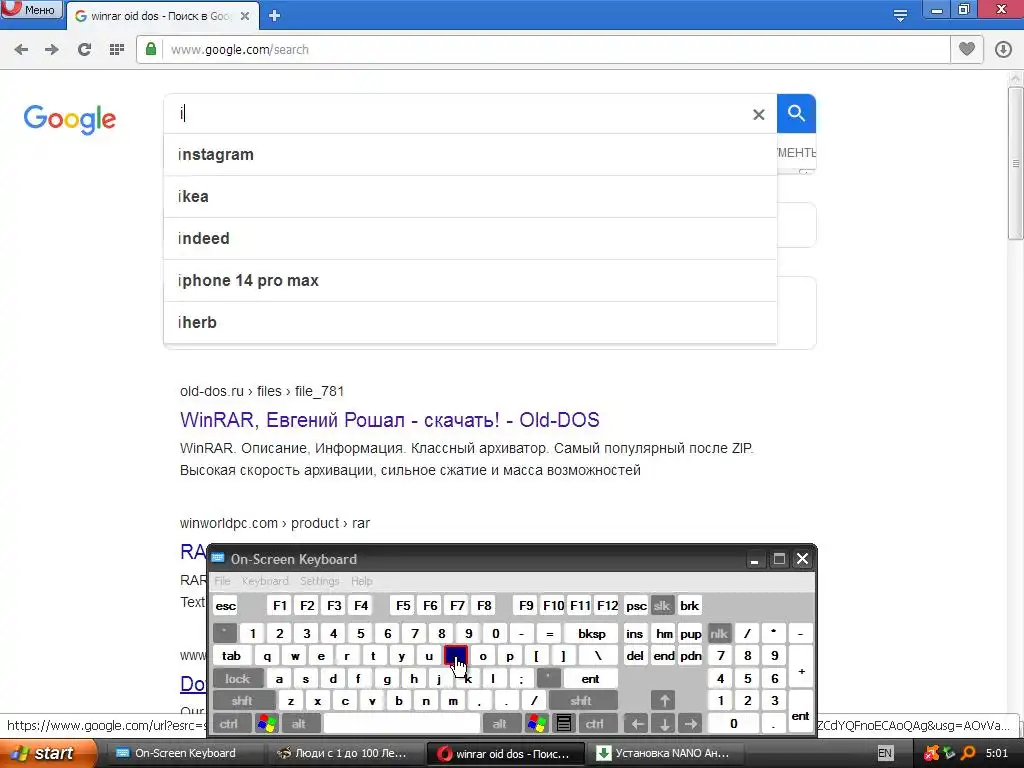Image resolution: width=1024 pixels, height=768 pixels.
Task: Click the green padlock security icon
Action: (151, 49)
